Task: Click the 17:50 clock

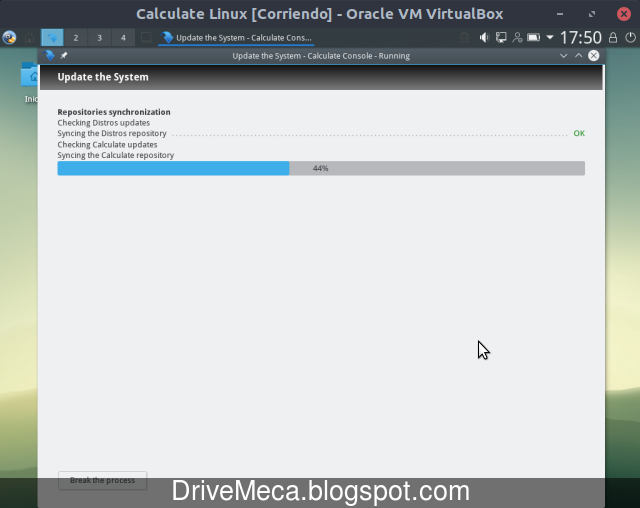Action: click(580, 38)
